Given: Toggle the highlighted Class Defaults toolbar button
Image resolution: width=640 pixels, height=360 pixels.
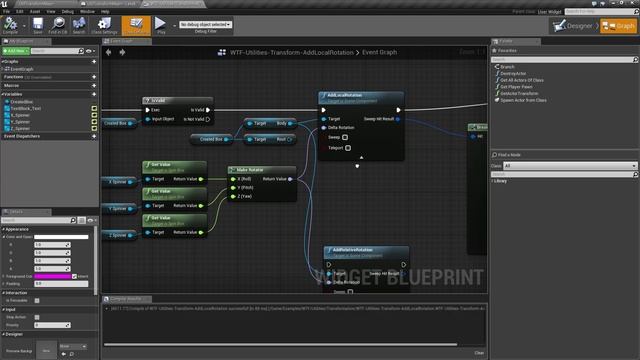Looking at the screenshot, I should pos(136,26).
